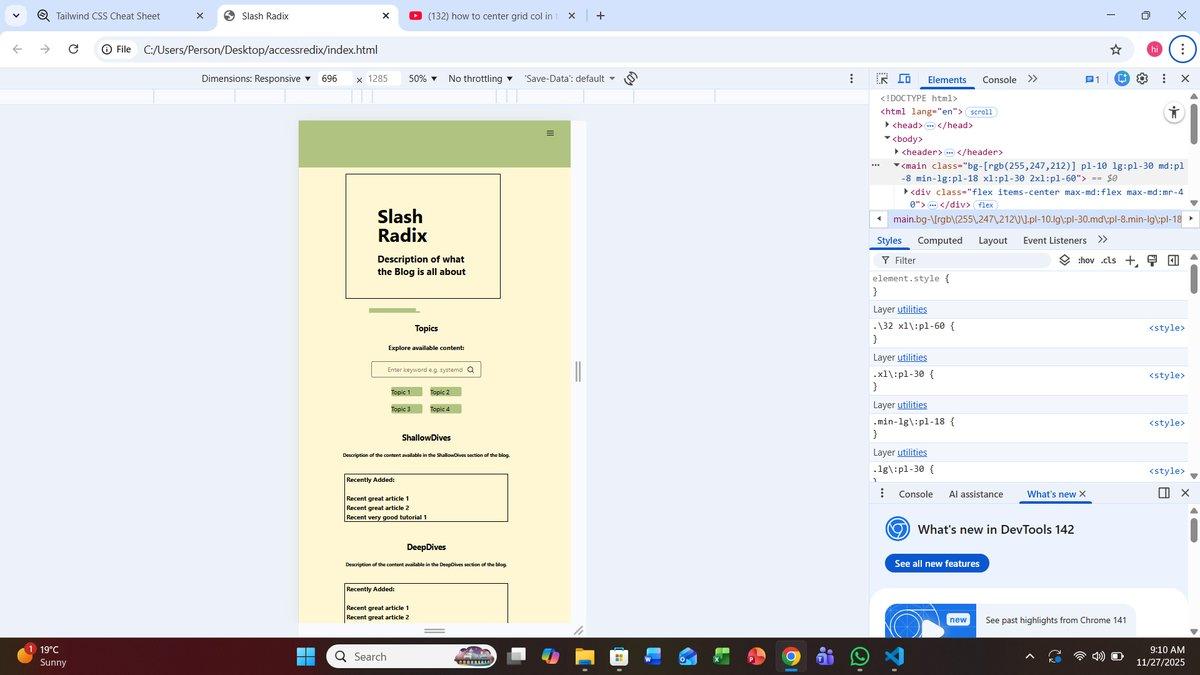Switch to the Tailwind CSS Cheat Sheet tab
1200x675 pixels.
120,16
